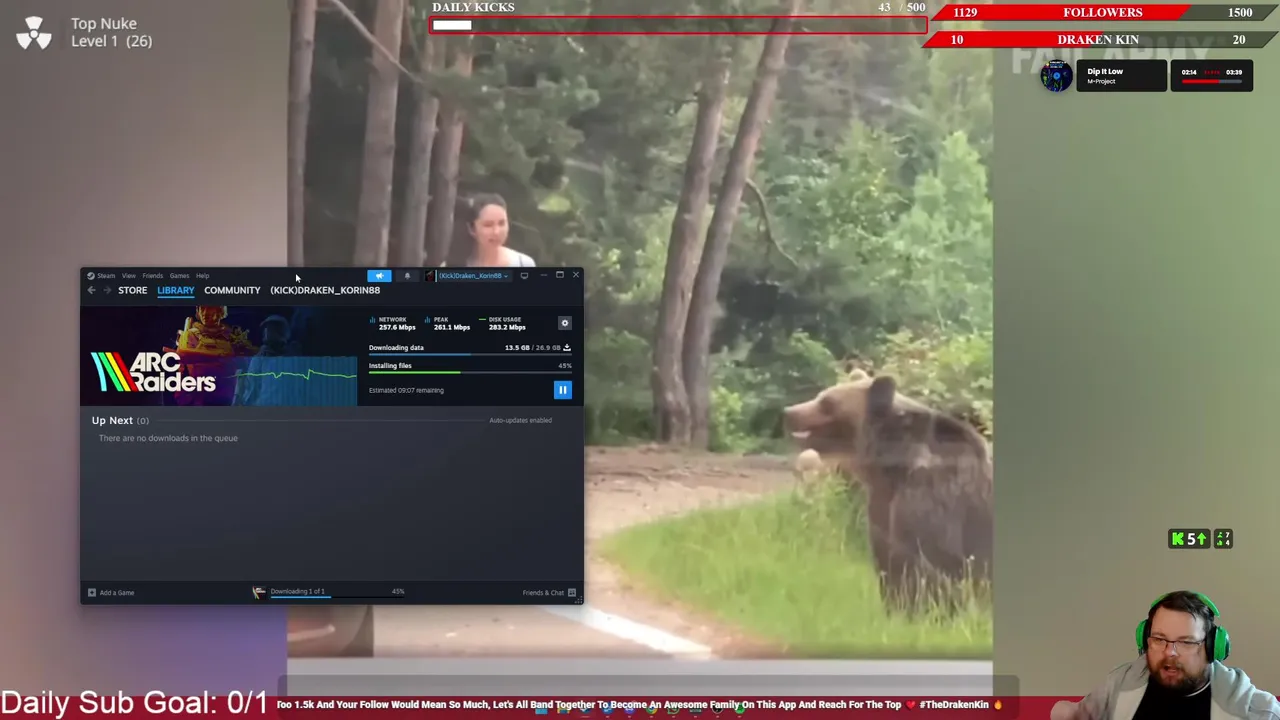This screenshot has height=720, width=1280.
Task: Click the download arrow icon beside 26.9 GB
Action: (567, 348)
